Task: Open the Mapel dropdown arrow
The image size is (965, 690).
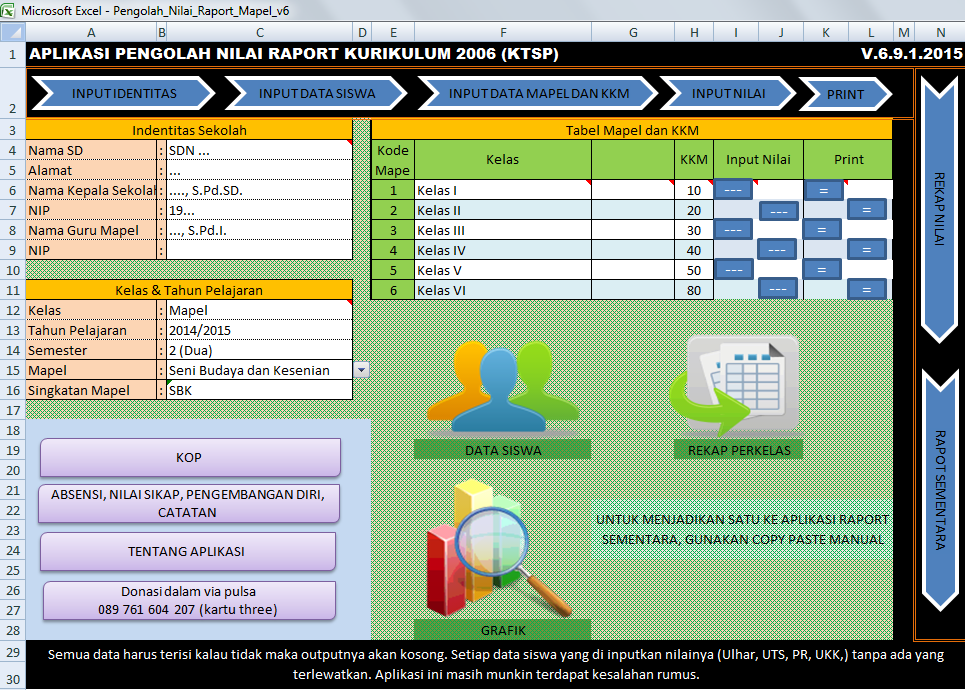Action: point(360,369)
